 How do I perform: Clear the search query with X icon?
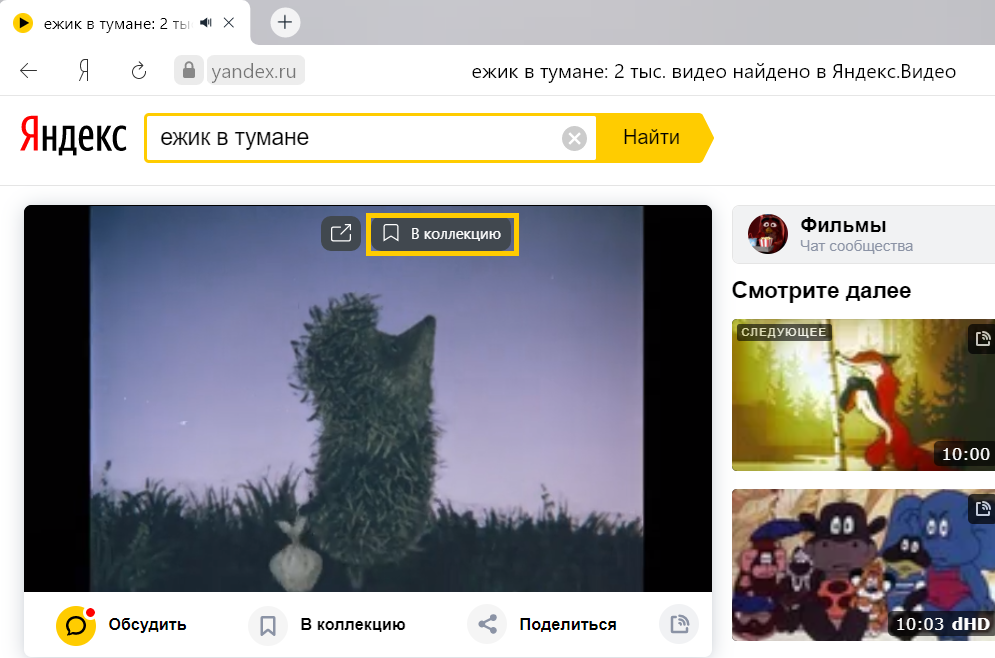574,138
